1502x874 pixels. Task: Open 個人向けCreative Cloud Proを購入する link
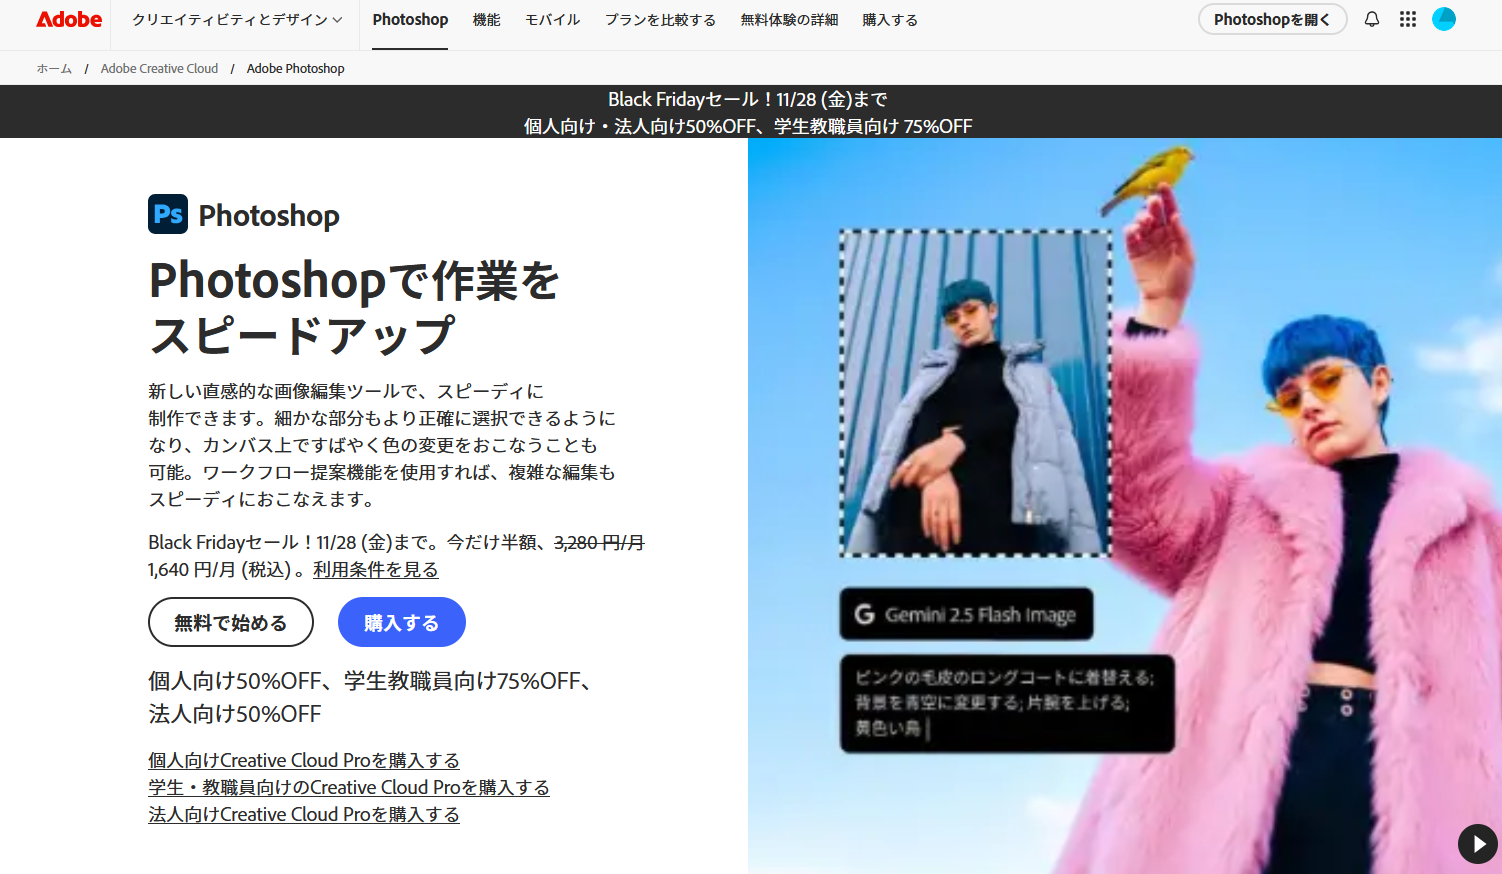[304, 761]
